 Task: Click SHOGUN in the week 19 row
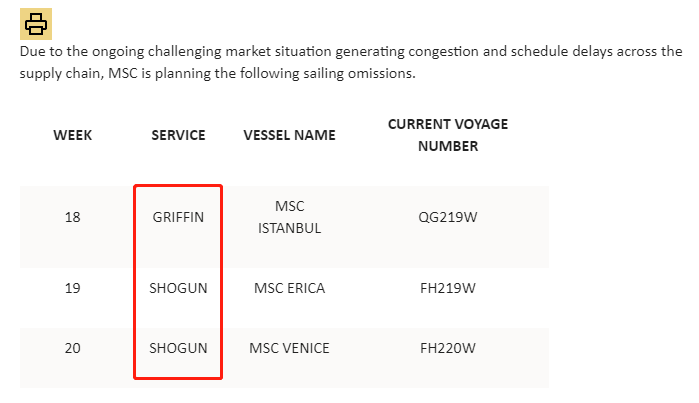tap(179, 289)
